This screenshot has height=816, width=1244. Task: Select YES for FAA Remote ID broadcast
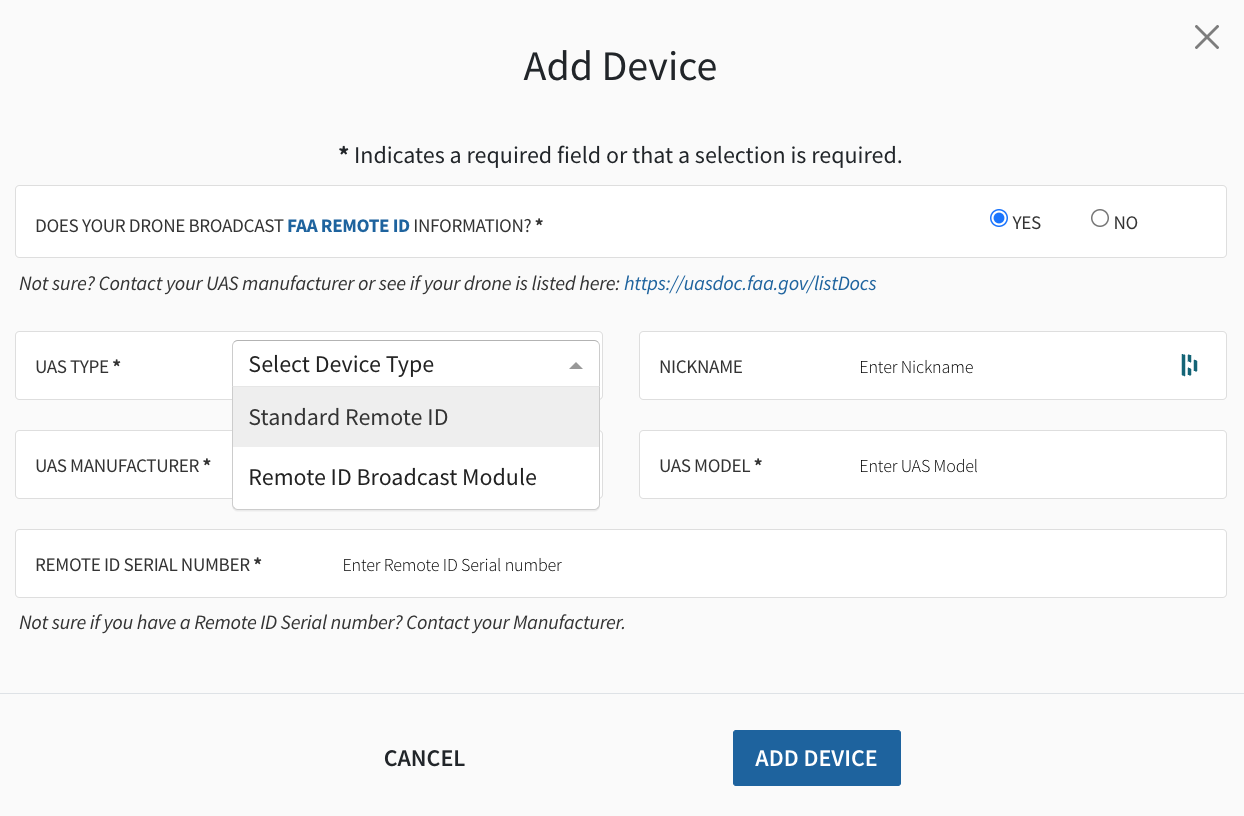click(x=999, y=218)
